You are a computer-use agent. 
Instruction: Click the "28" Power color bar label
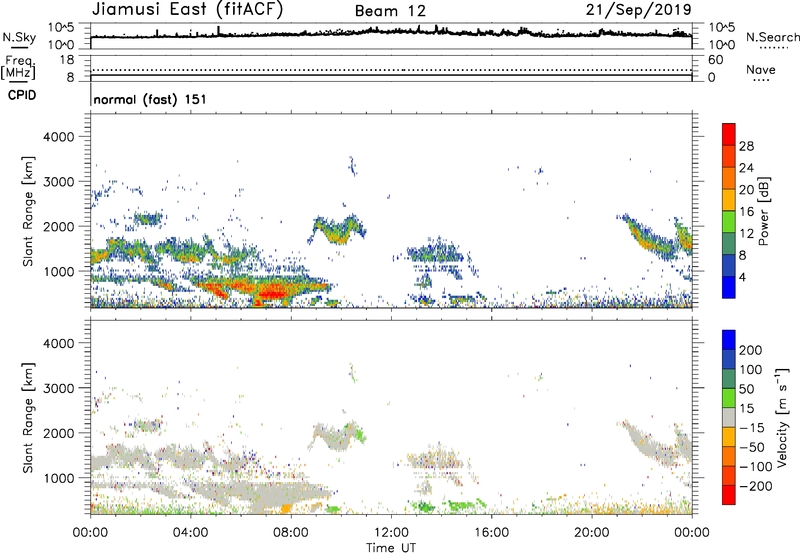[746, 146]
